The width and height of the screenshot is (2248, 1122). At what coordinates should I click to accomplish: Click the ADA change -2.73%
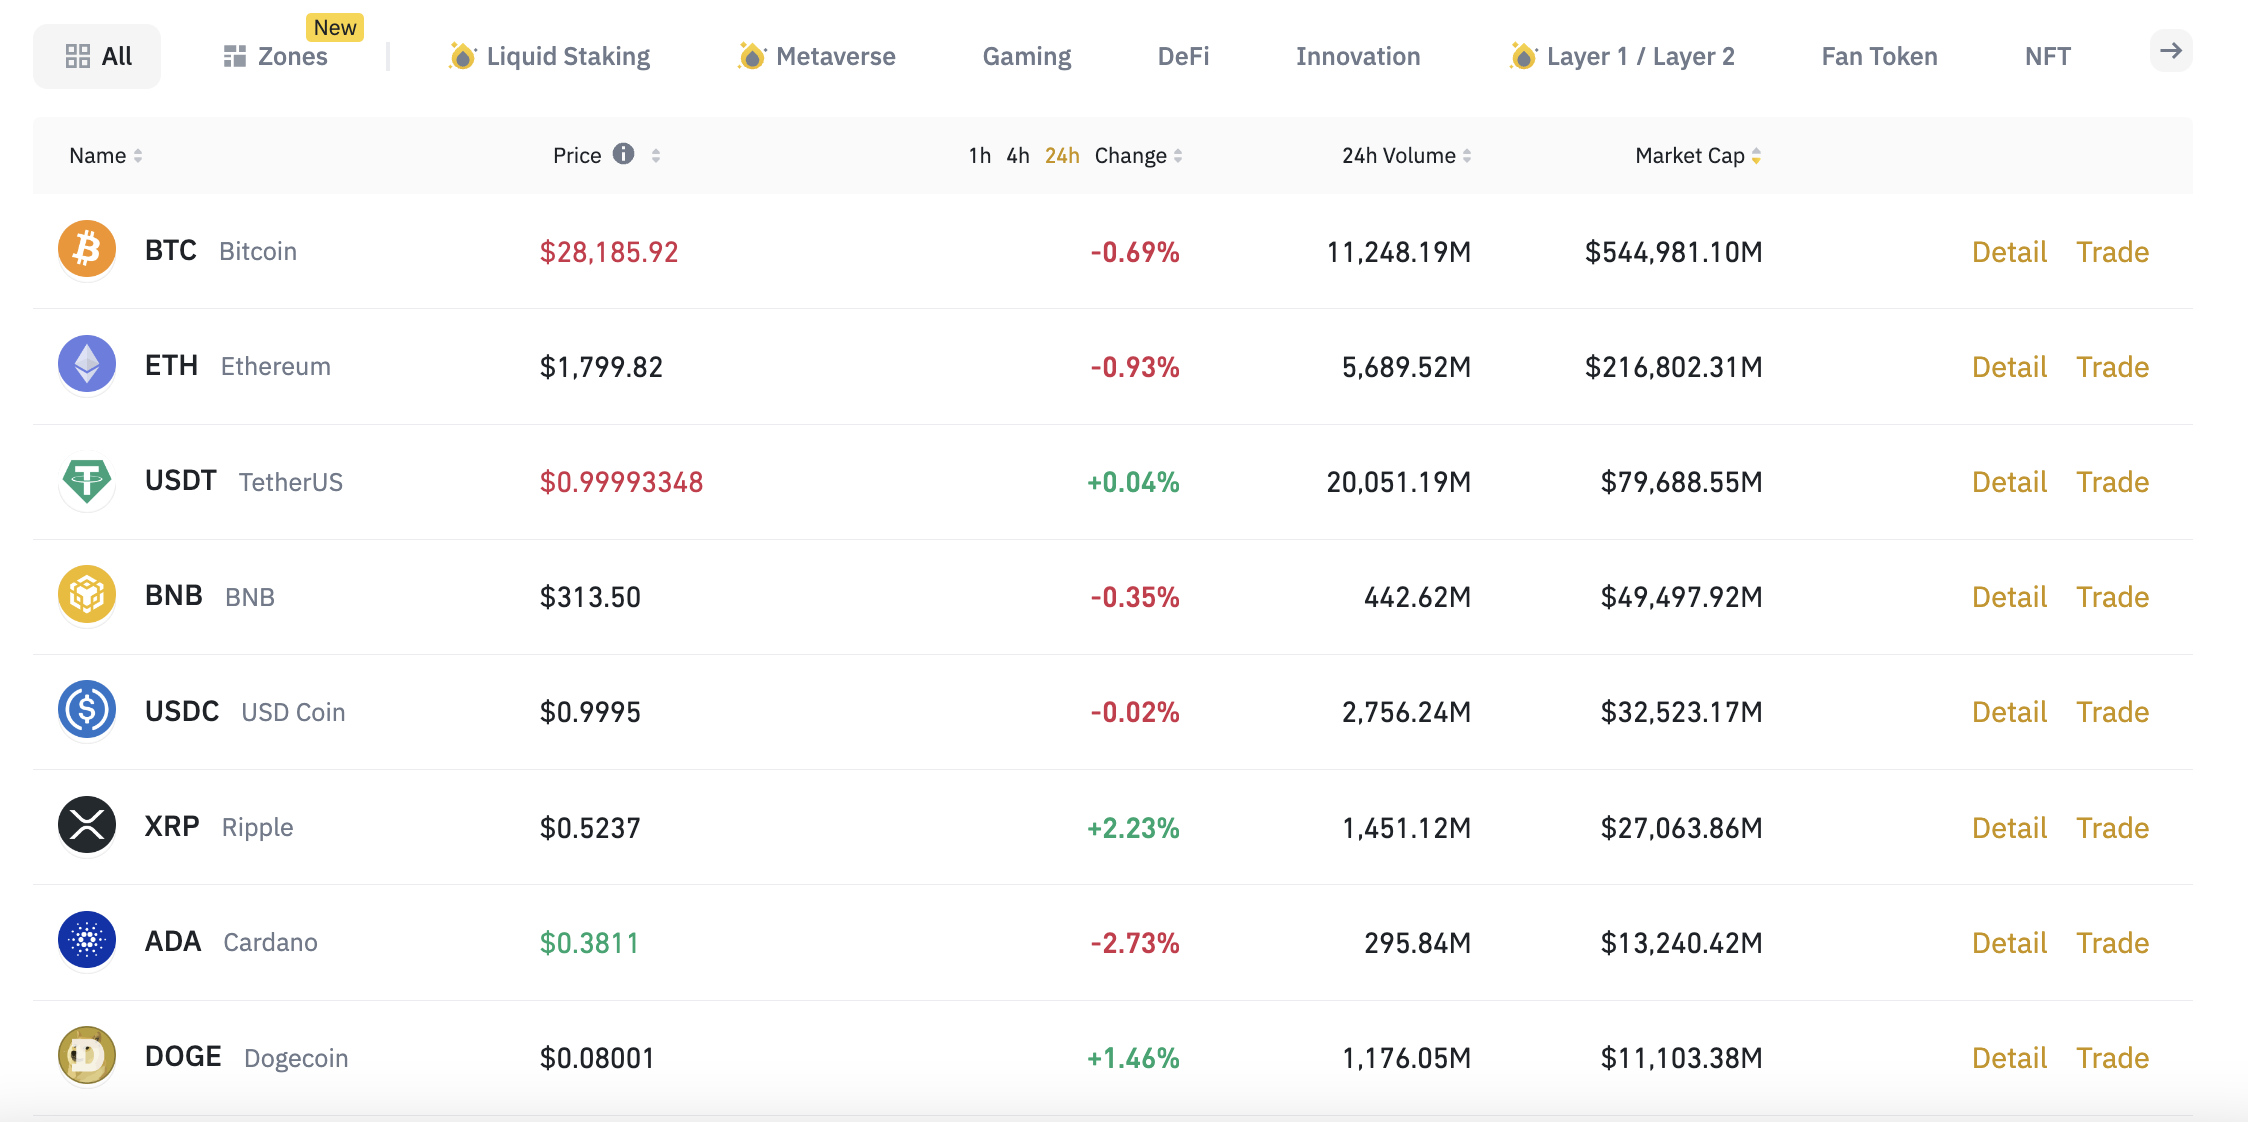(1135, 943)
